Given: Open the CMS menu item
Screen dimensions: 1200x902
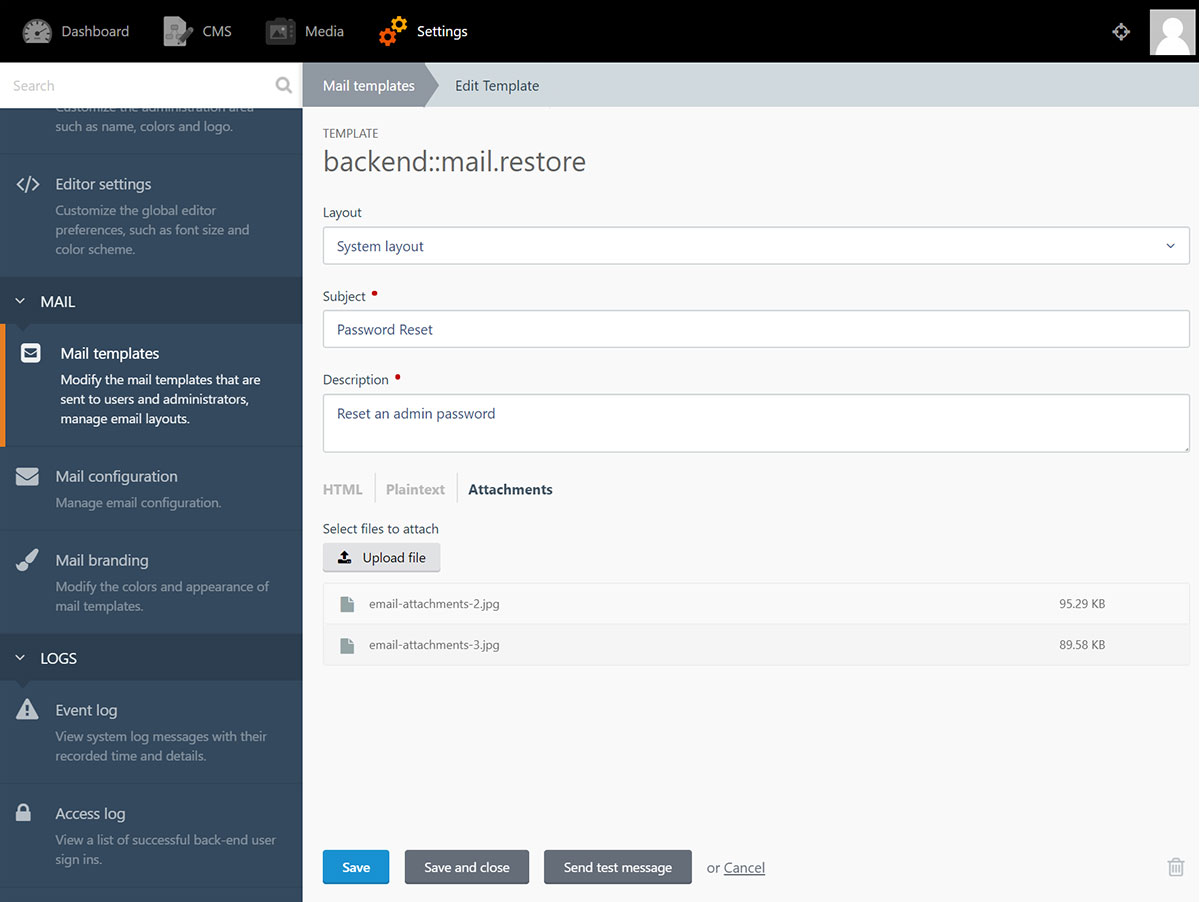Looking at the screenshot, I should 198,31.
